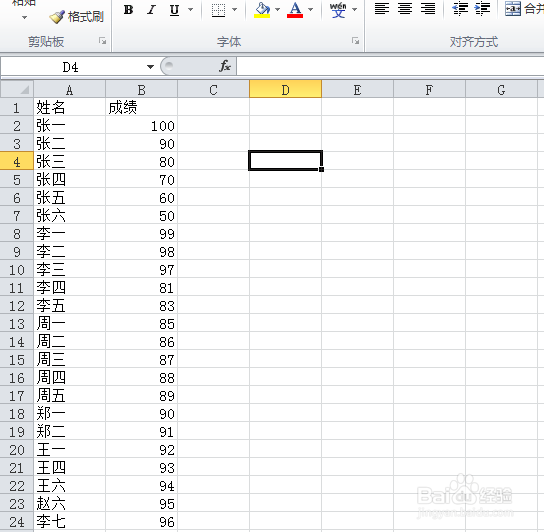Select row 1 header

[17, 107]
